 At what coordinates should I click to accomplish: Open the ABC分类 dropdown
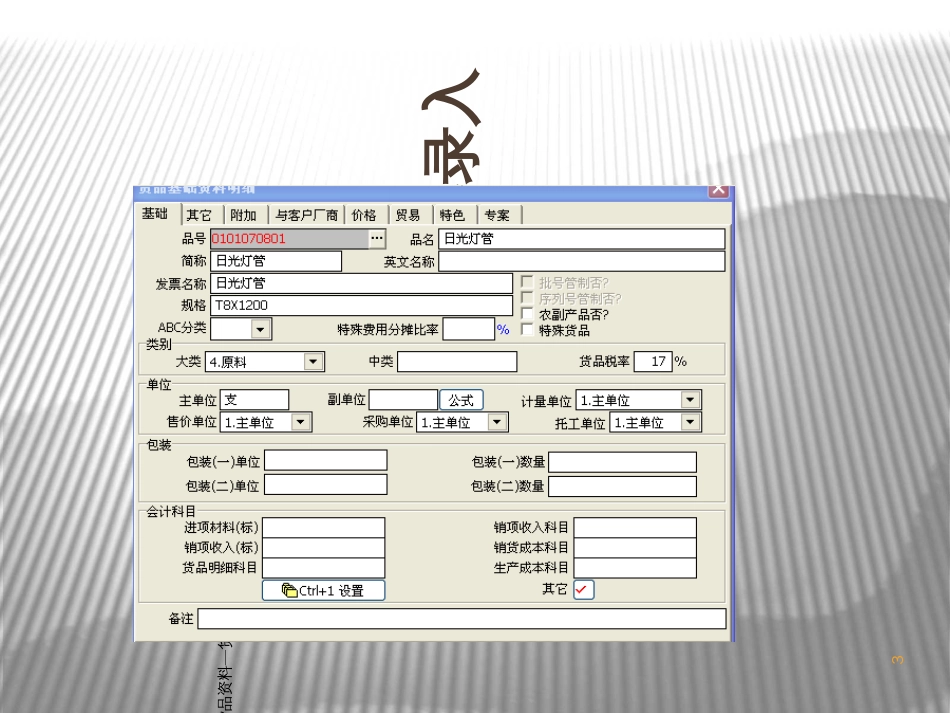pos(261,329)
